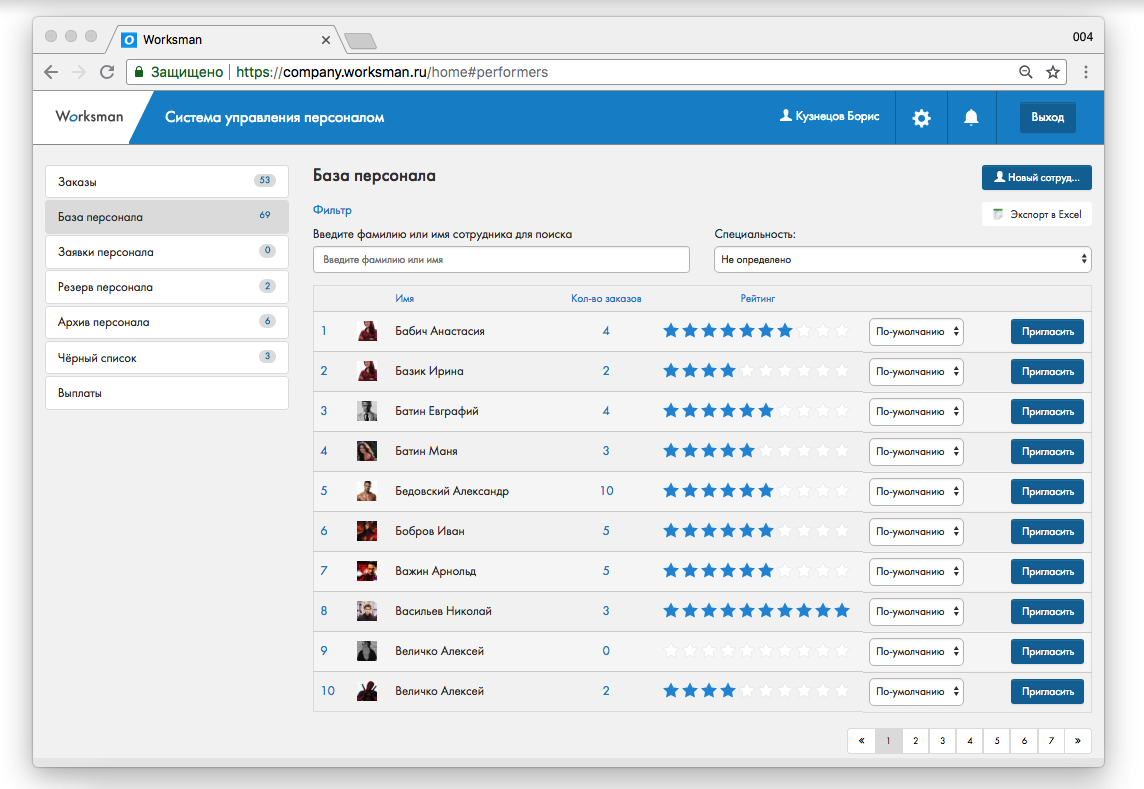
Task: Open Chrome three-dot menu
Action: tap(1086, 72)
